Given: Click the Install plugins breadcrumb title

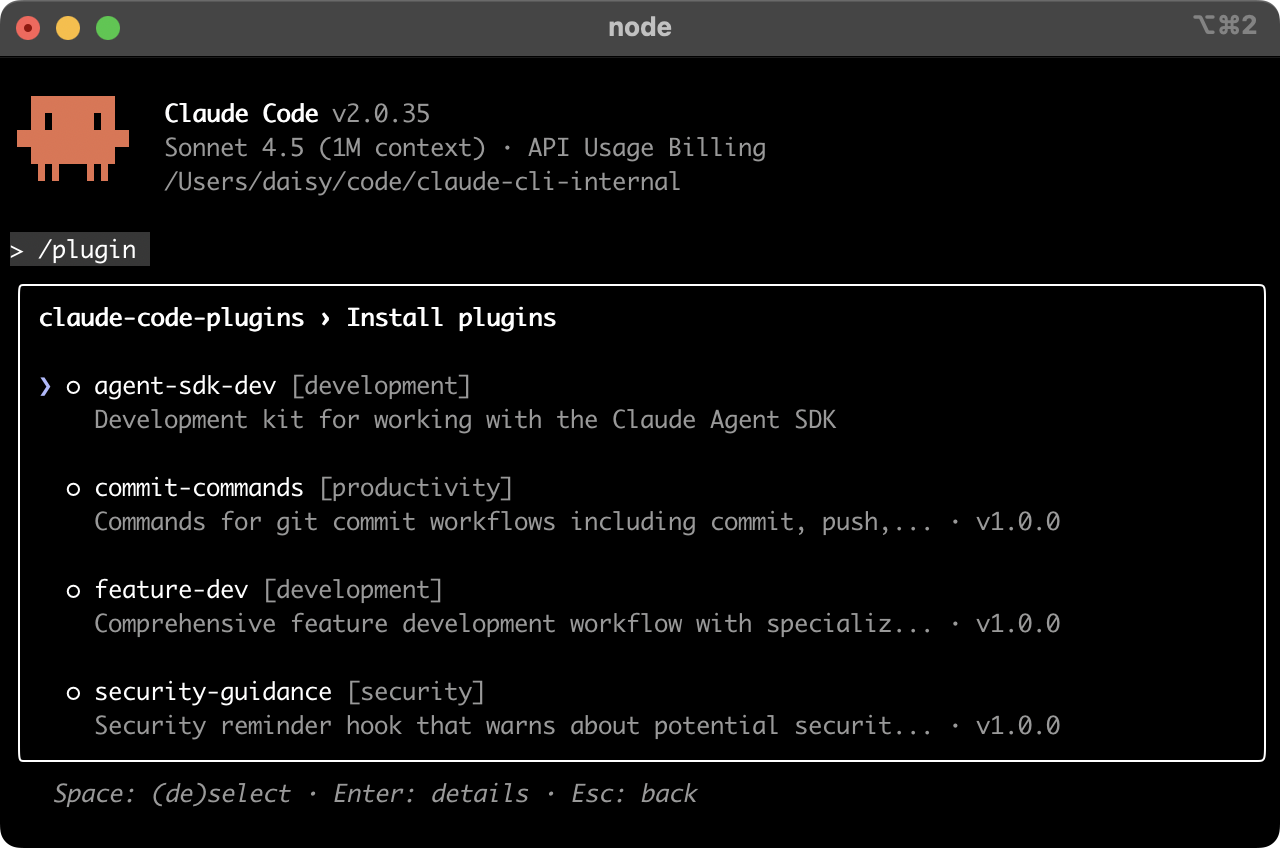Looking at the screenshot, I should [x=451, y=318].
